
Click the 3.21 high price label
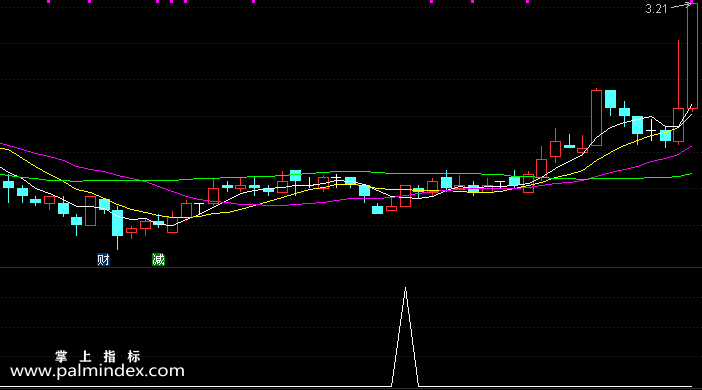(x=656, y=9)
